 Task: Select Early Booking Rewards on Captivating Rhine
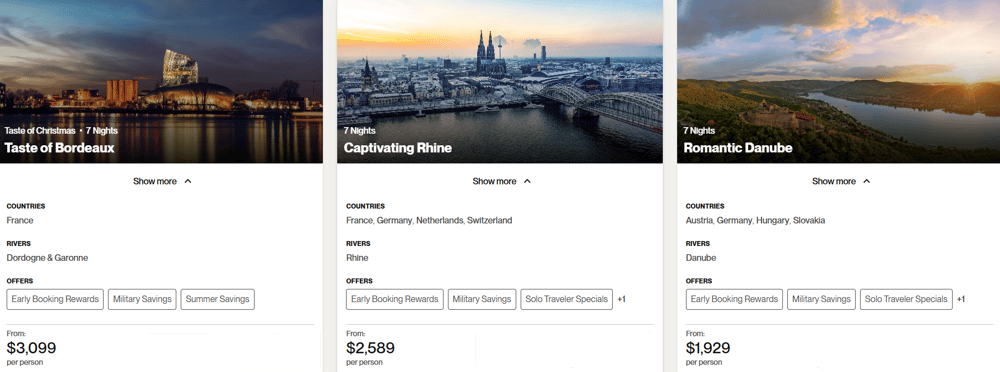click(x=395, y=299)
